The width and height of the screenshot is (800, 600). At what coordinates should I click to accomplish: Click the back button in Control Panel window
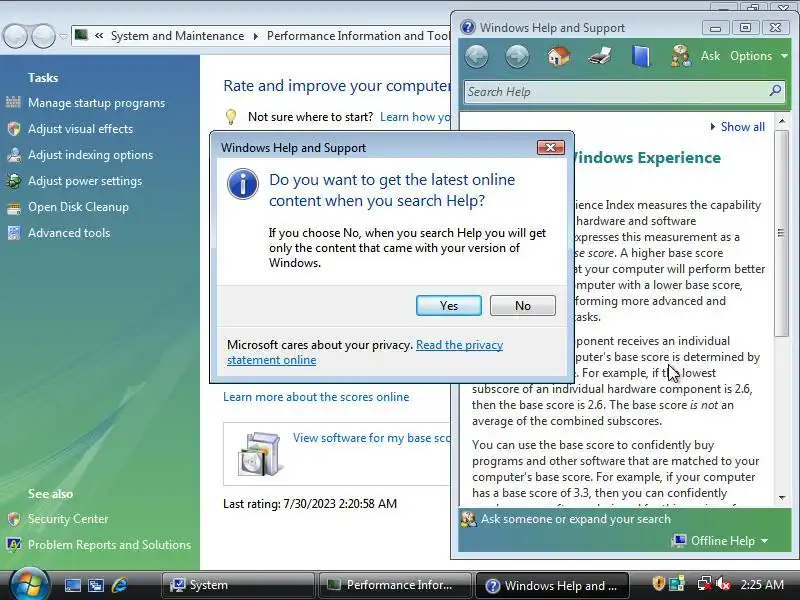[x=15, y=36]
